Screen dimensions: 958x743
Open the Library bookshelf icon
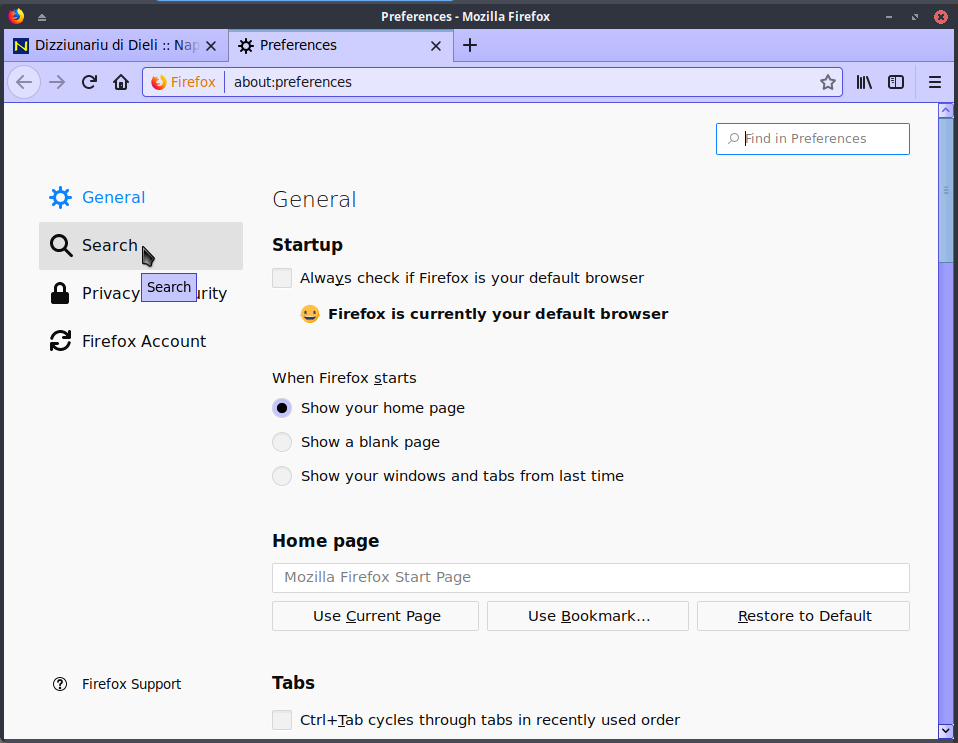point(864,82)
